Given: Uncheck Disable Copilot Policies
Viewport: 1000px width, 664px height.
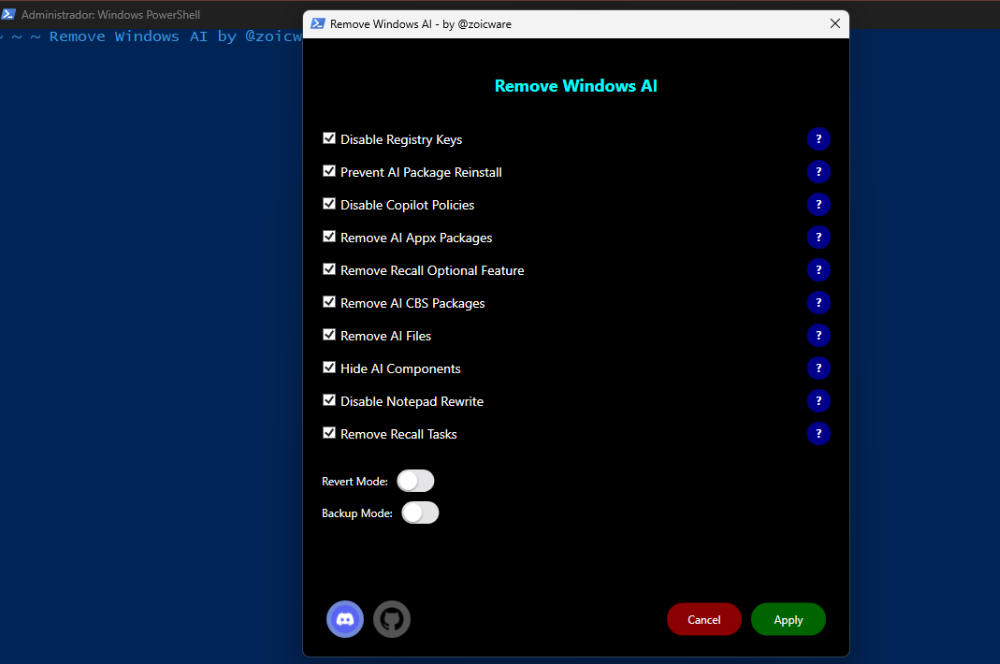Looking at the screenshot, I should tap(329, 204).
